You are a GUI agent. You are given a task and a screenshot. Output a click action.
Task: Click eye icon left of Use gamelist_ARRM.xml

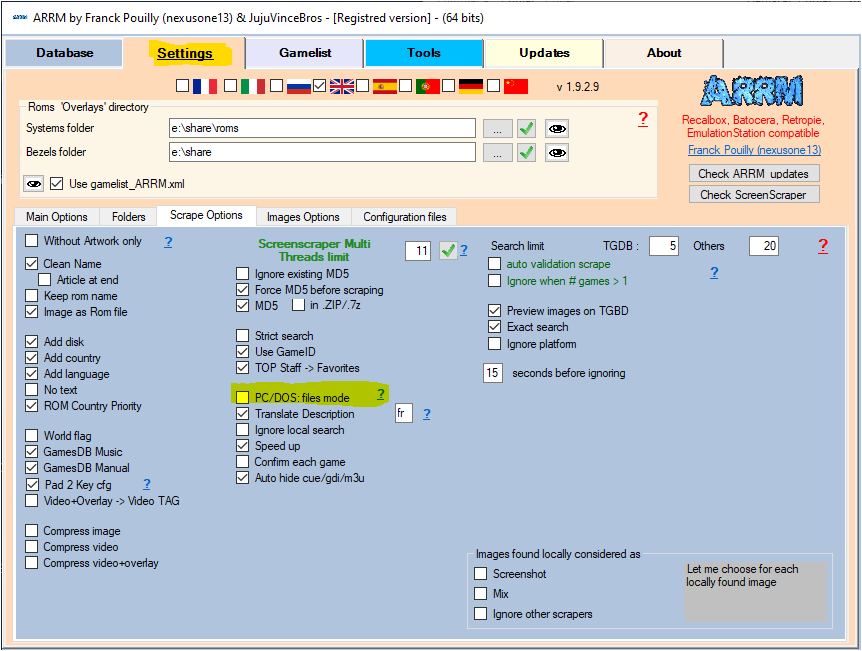[x=34, y=184]
